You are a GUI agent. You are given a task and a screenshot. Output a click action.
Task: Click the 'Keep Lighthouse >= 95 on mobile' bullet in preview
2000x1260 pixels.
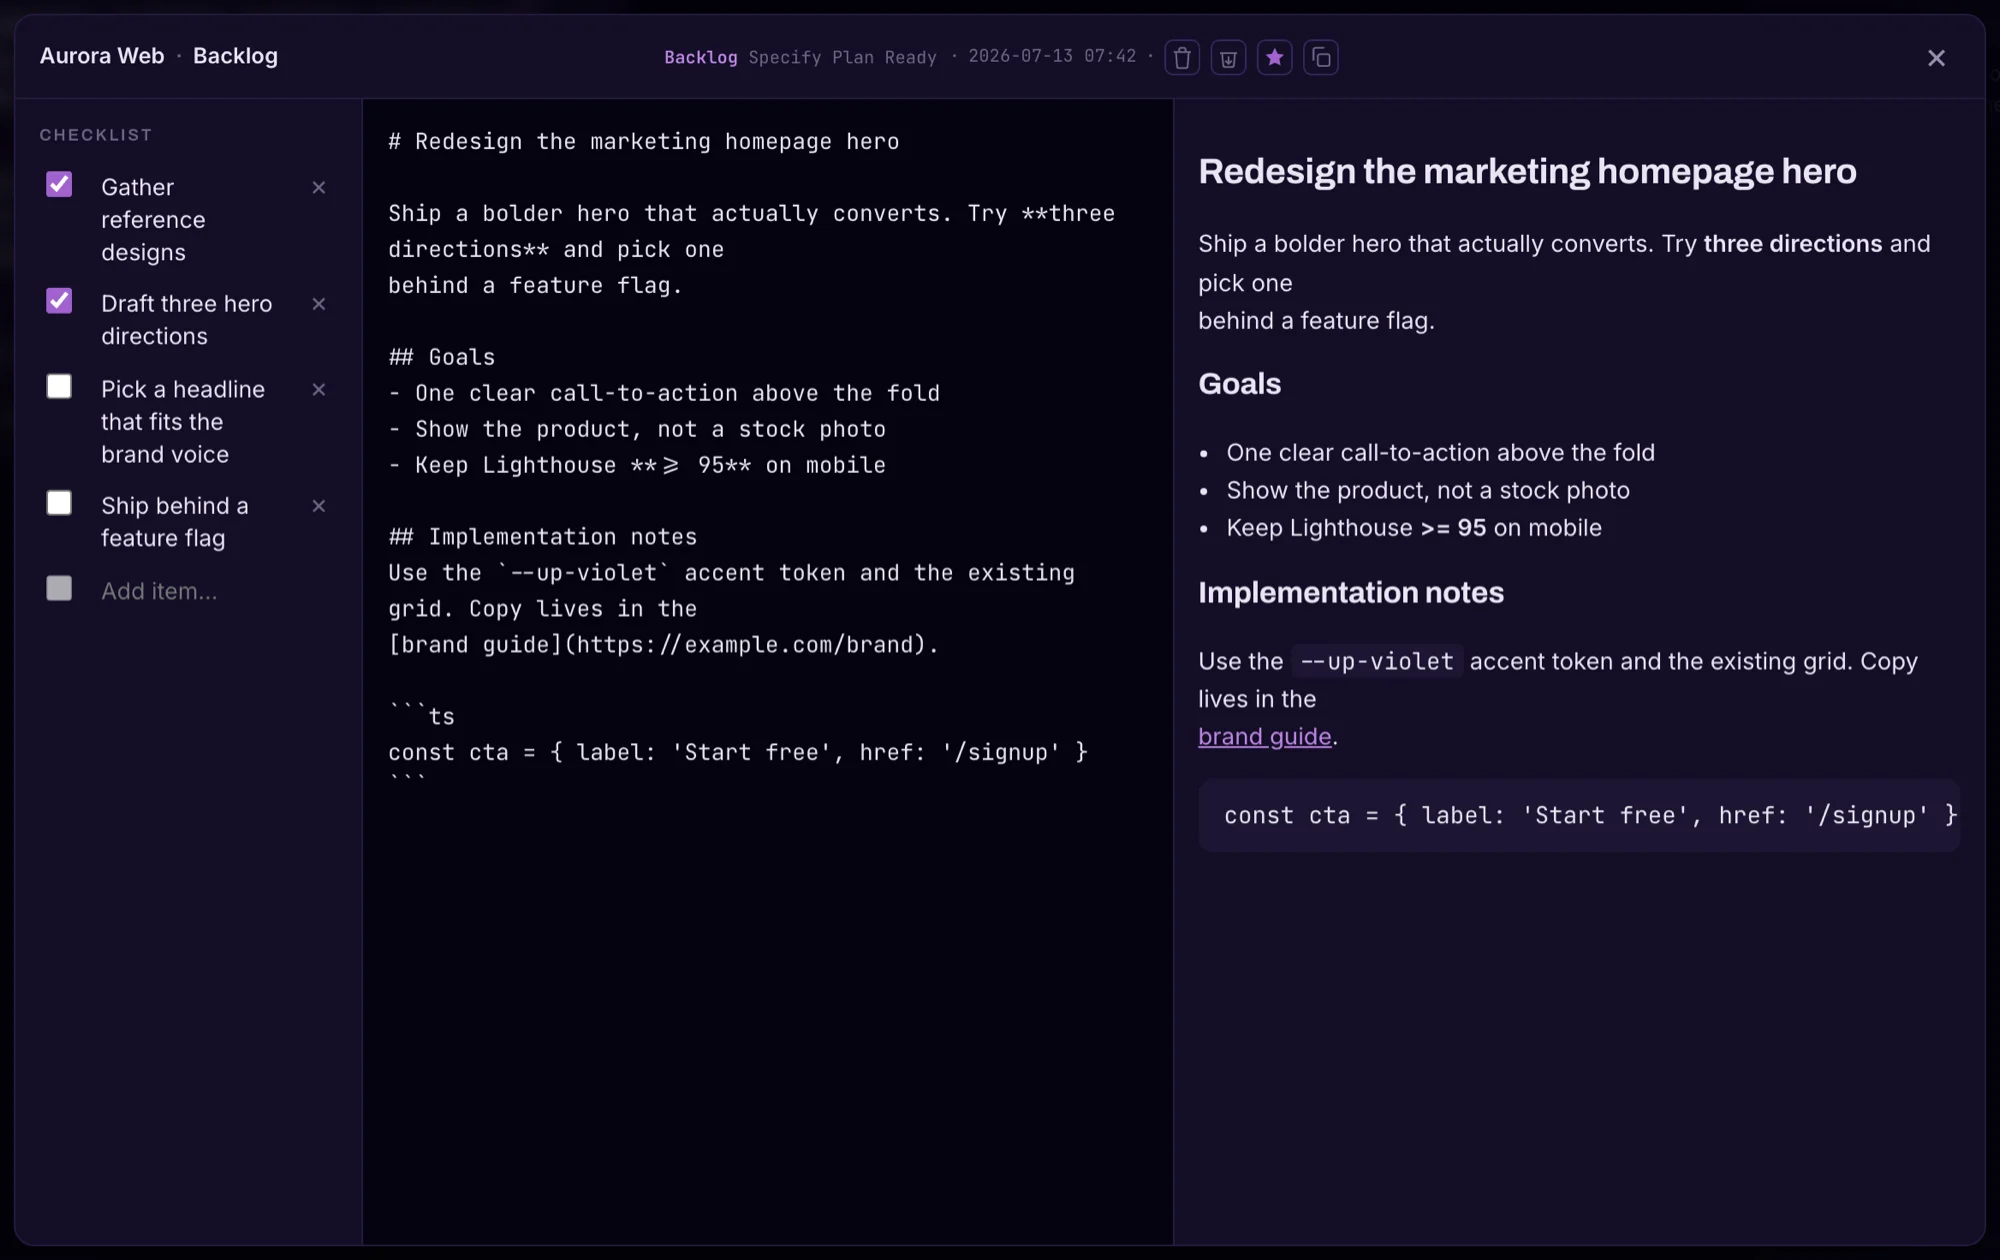click(x=1414, y=528)
